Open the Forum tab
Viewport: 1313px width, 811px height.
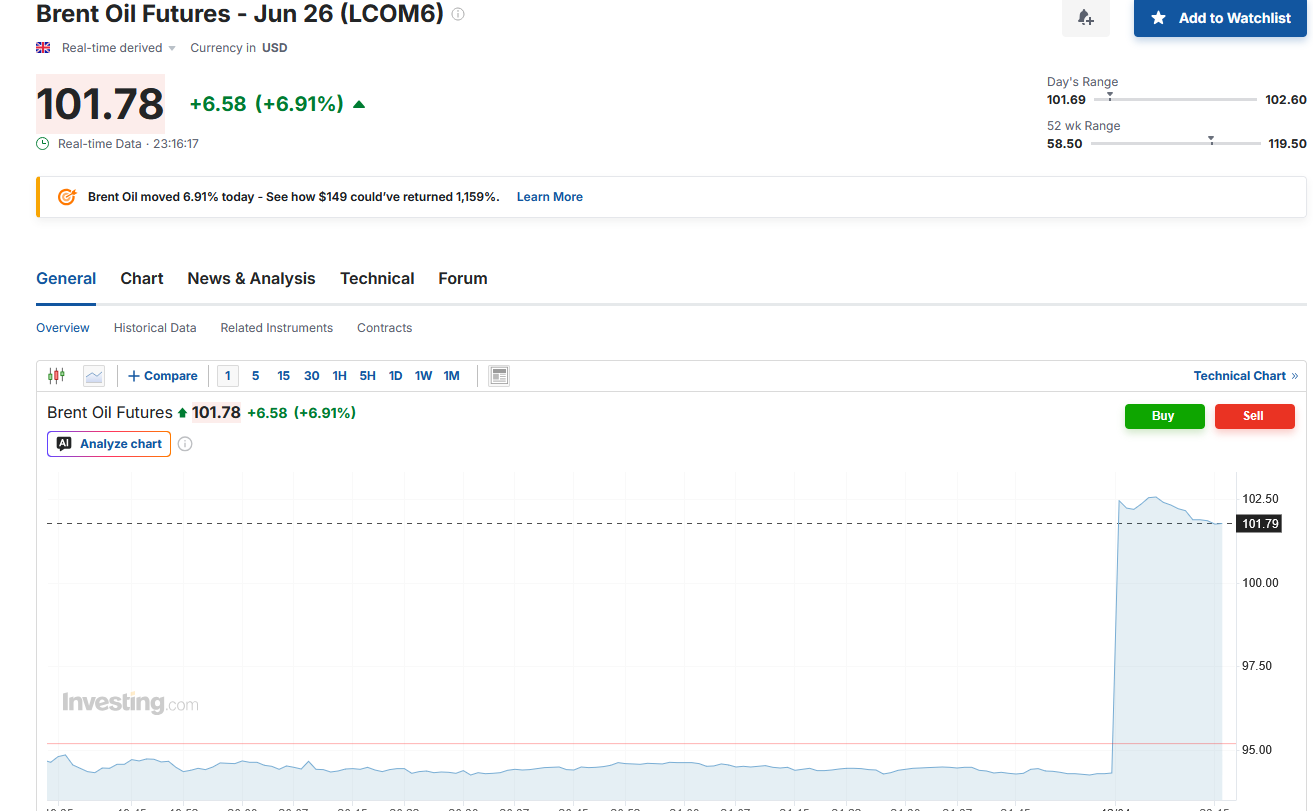tap(463, 279)
